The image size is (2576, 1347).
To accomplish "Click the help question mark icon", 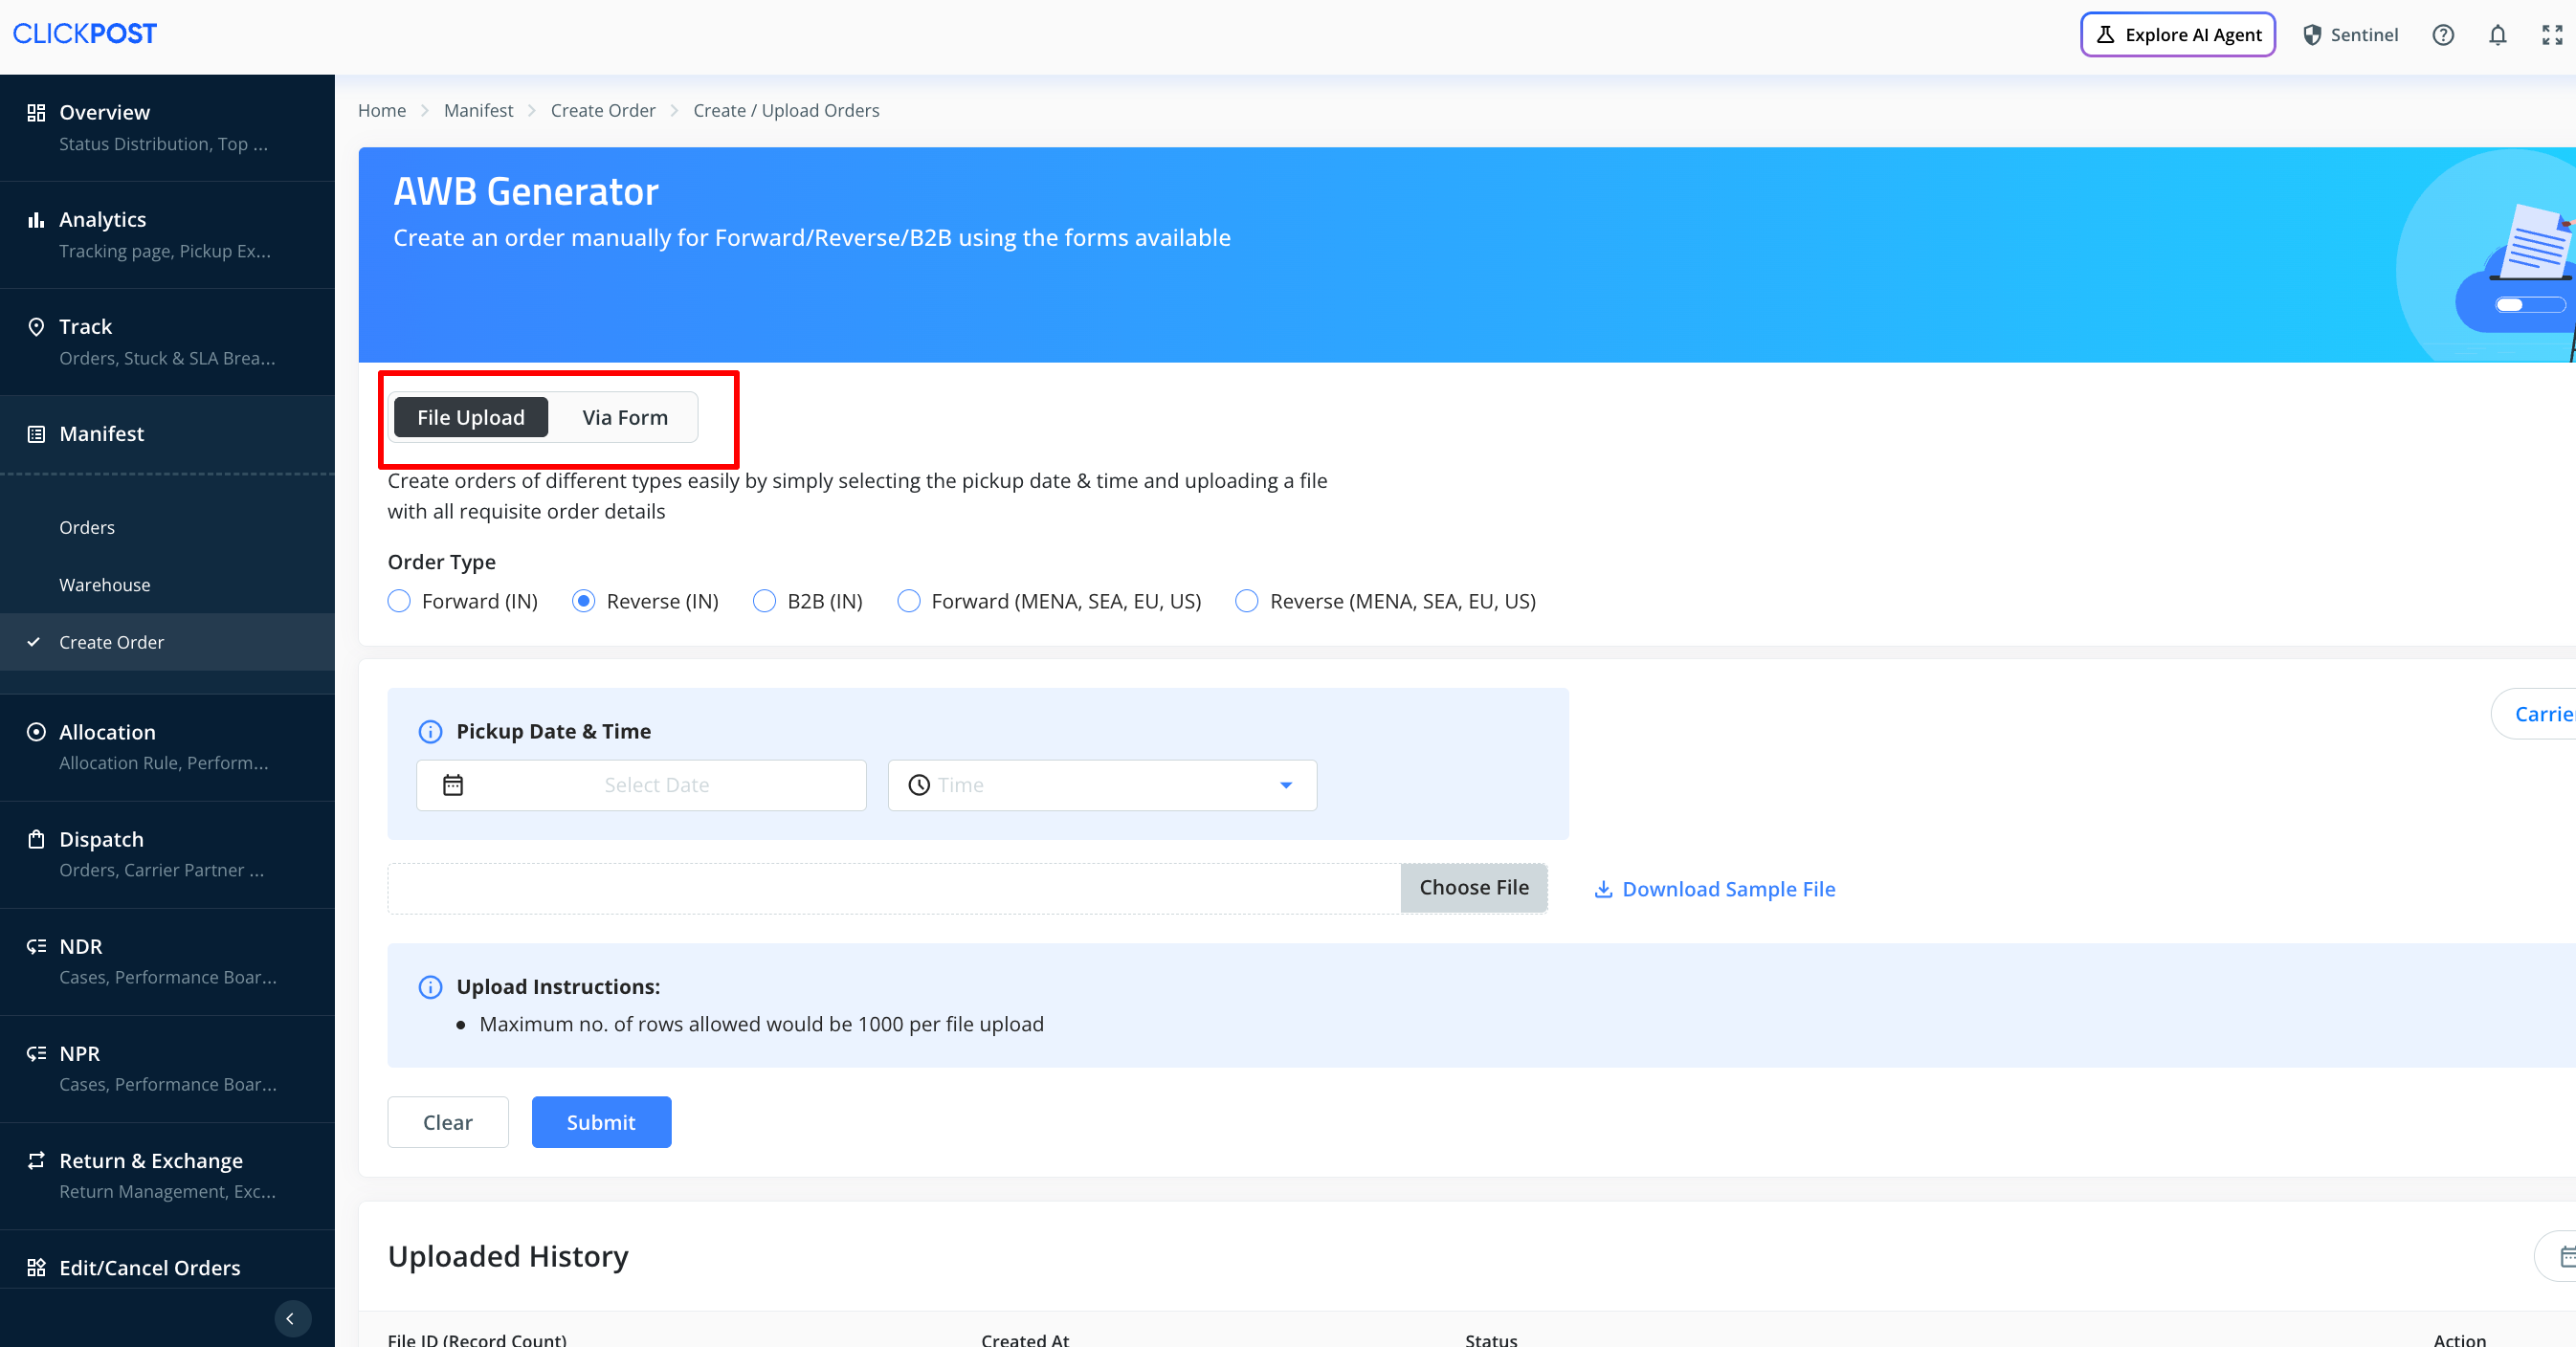I will [x=2443, y=35].
